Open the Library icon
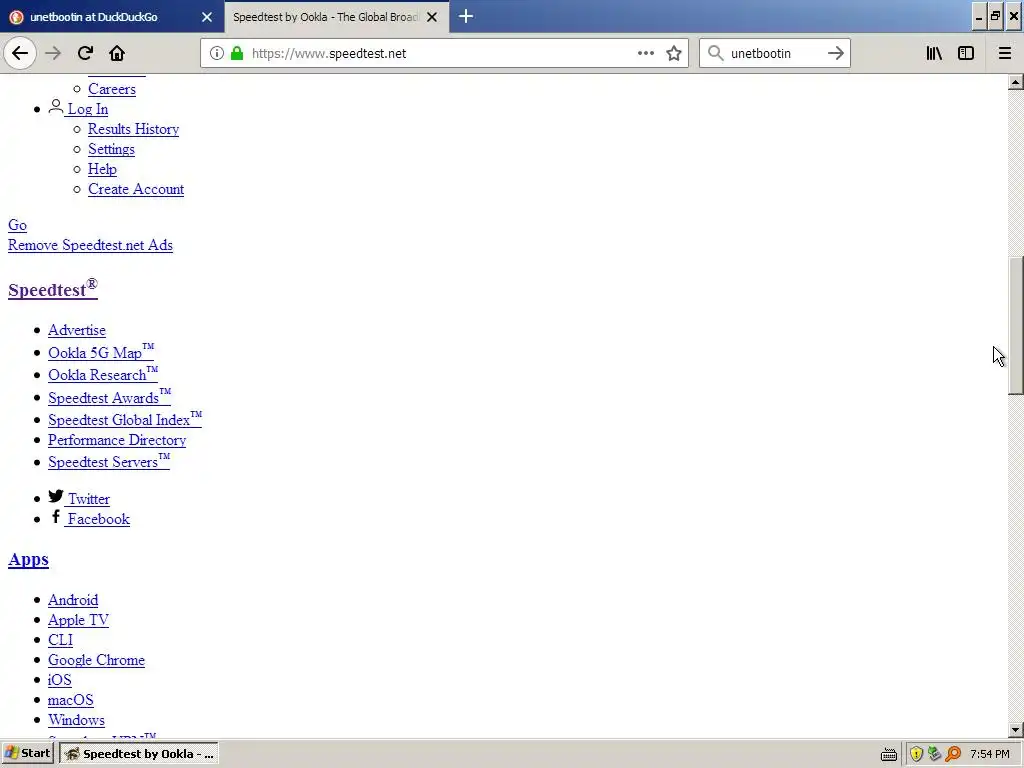The height and width of the screenshot is (768, 1024). [x=934, y=53]
